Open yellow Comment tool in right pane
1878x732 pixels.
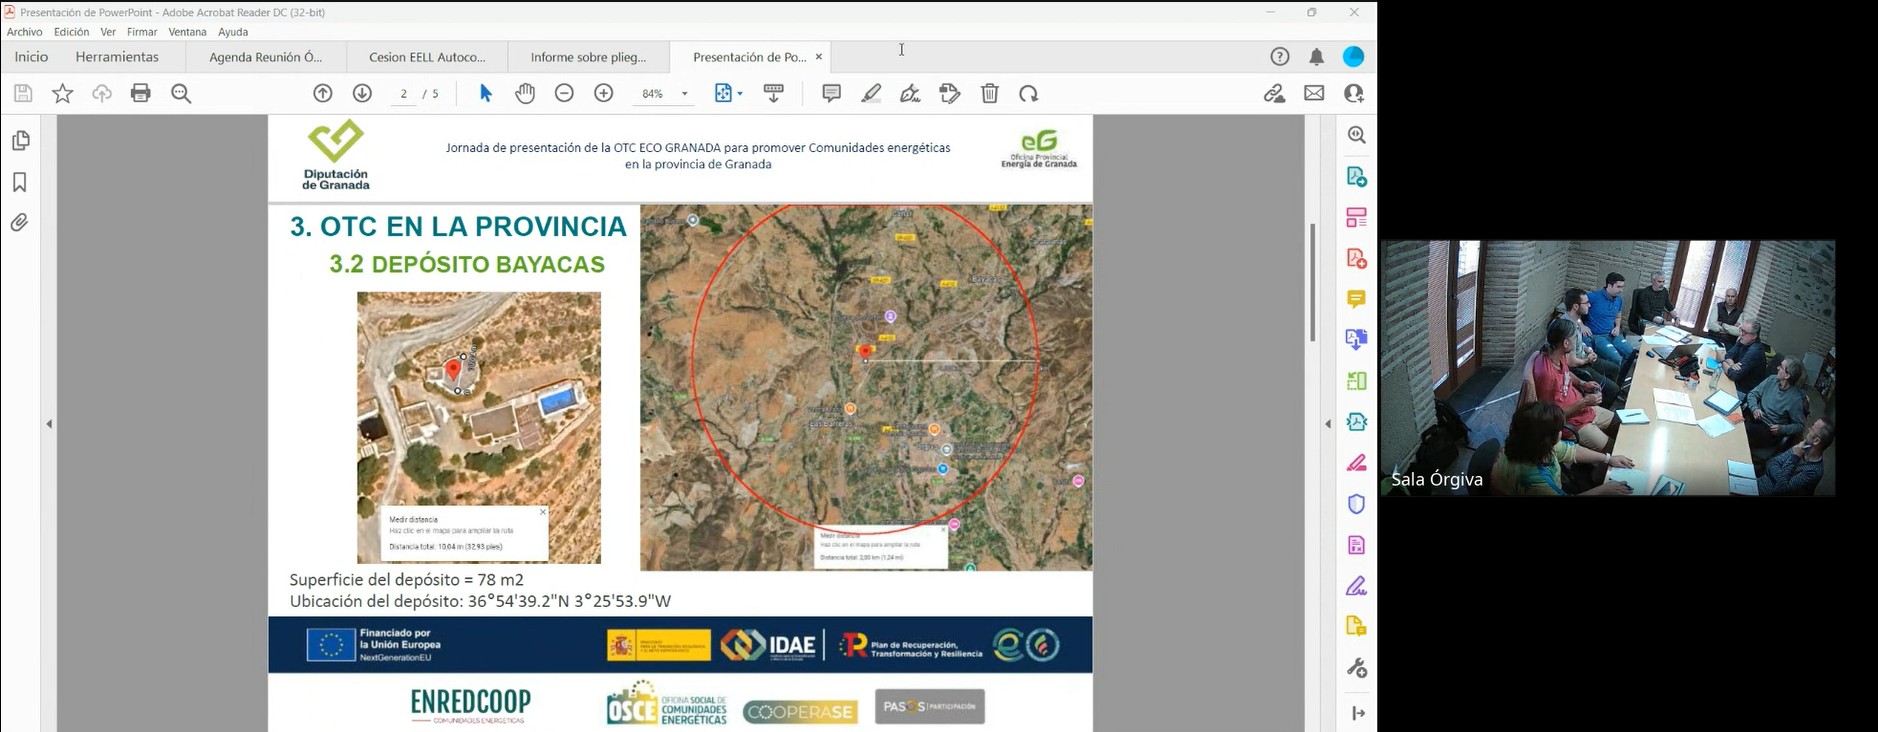tap(1357, 299)
